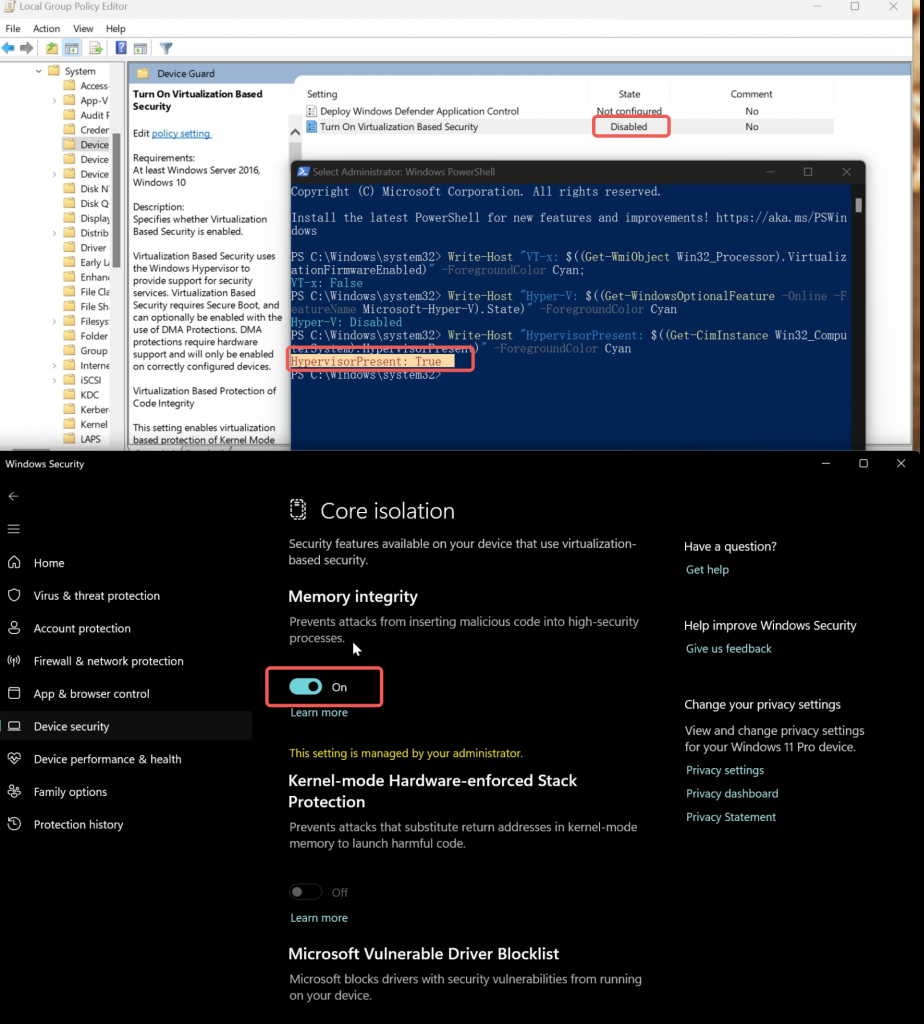Open the File menu
This screenshot has height=1024, width=924.
(x=13, y=29)
